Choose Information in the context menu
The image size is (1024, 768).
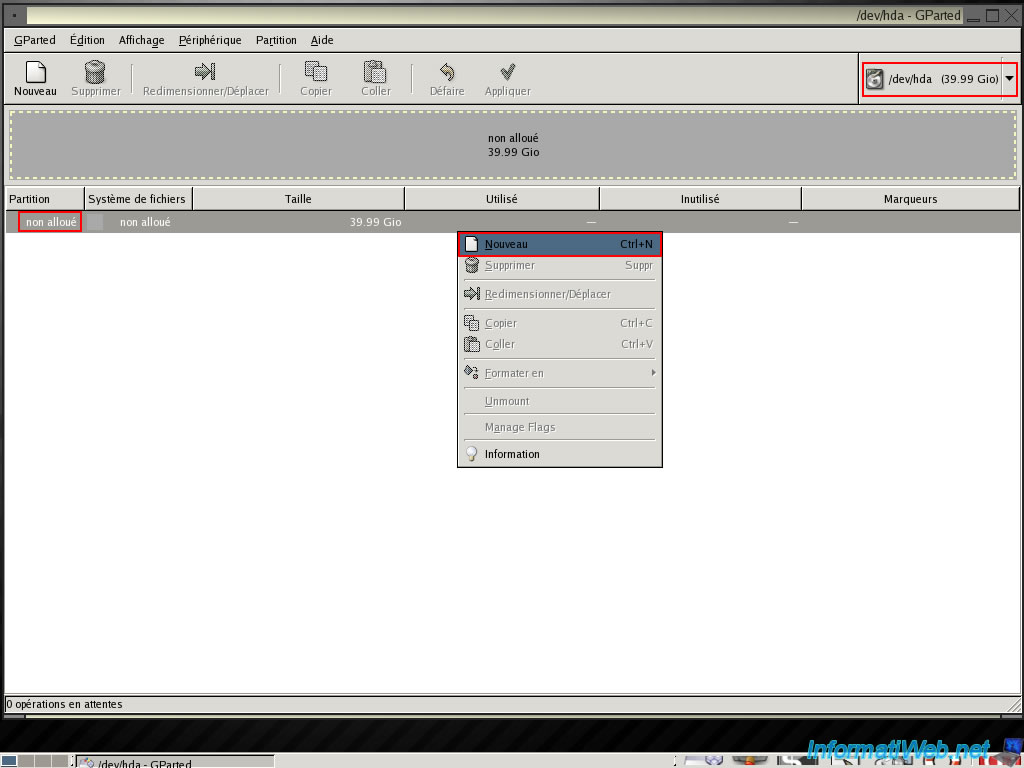coord(560,454)
